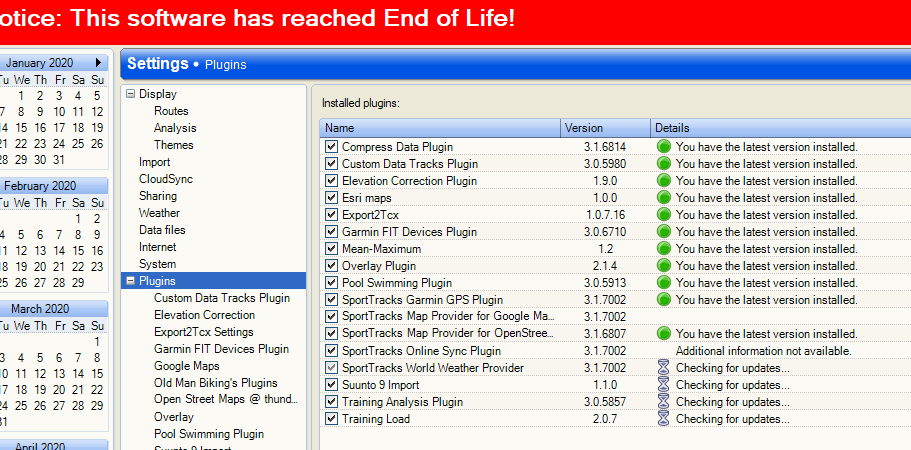Sort plugins by Version column header
The height and width of the screenshot is (450, 911).
coord(605,128)
